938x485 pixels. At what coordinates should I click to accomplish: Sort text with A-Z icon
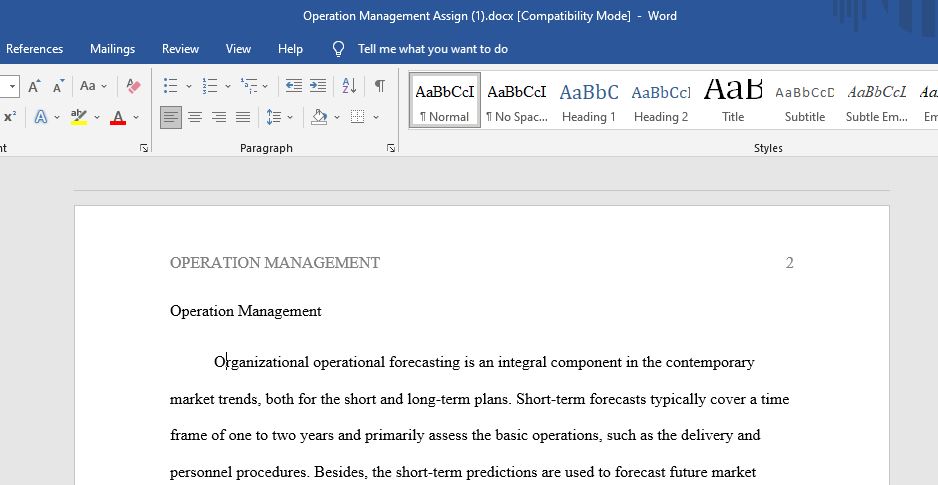(x=349, y=86)
